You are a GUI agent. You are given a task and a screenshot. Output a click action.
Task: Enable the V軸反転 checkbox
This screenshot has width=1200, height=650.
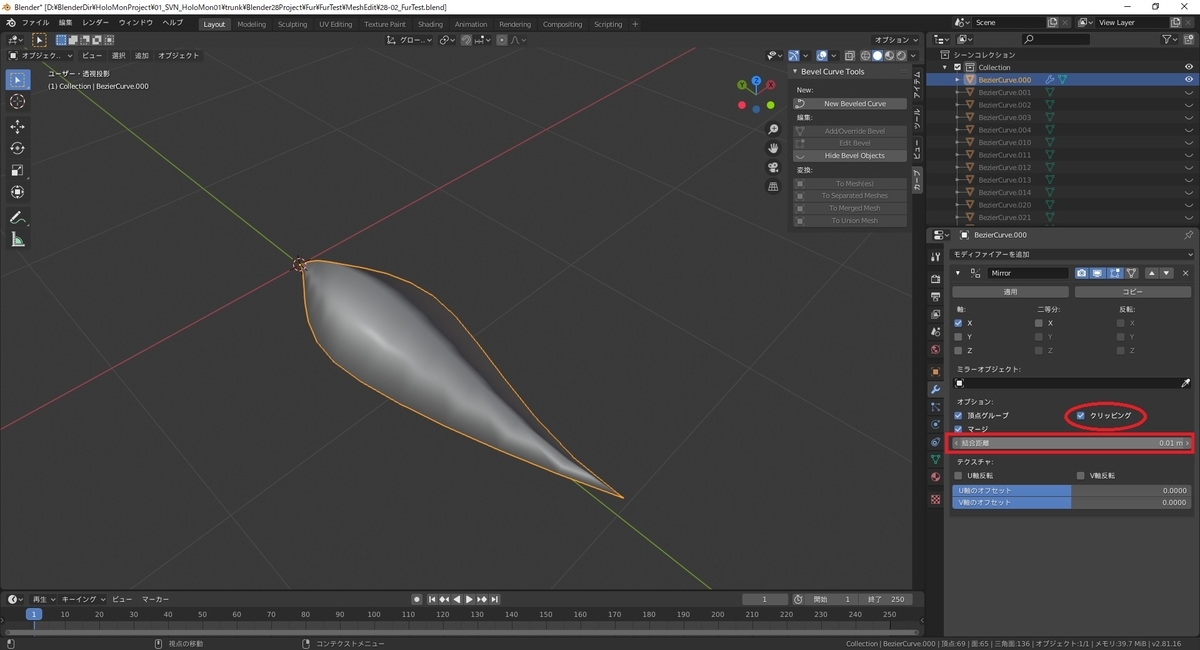tap(1080, 476)
